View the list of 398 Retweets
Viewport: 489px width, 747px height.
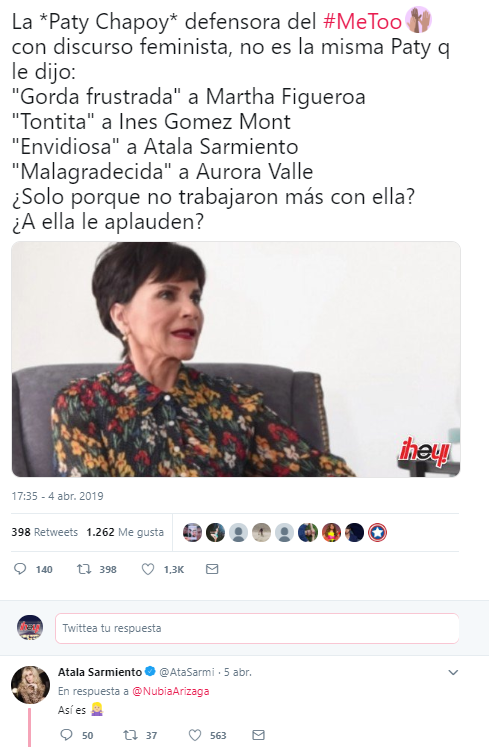click(x=44, y=532)
